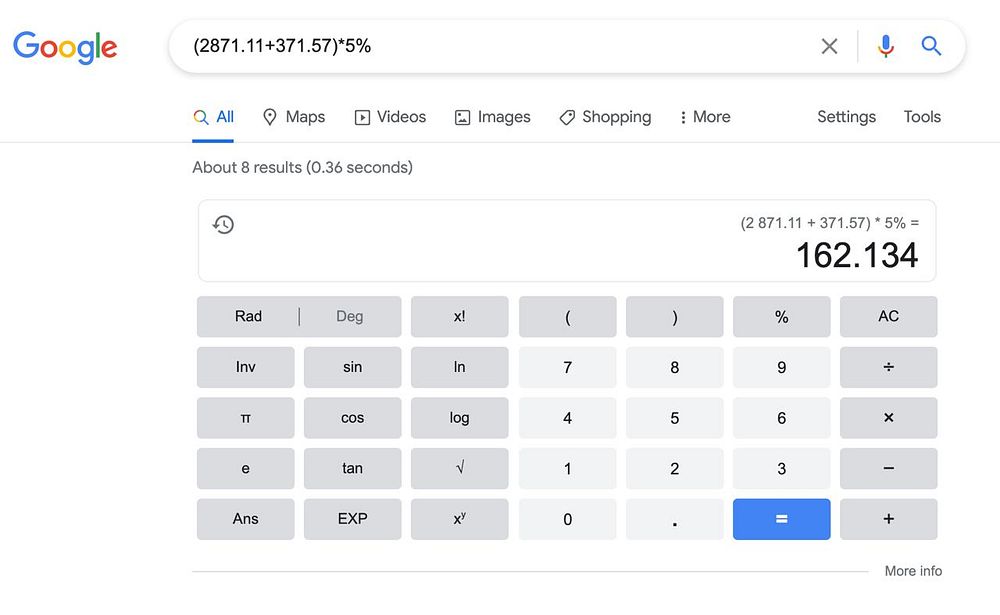Switch calculator to Rad mode
The image size is (1000, 615).
pos(248,316)
